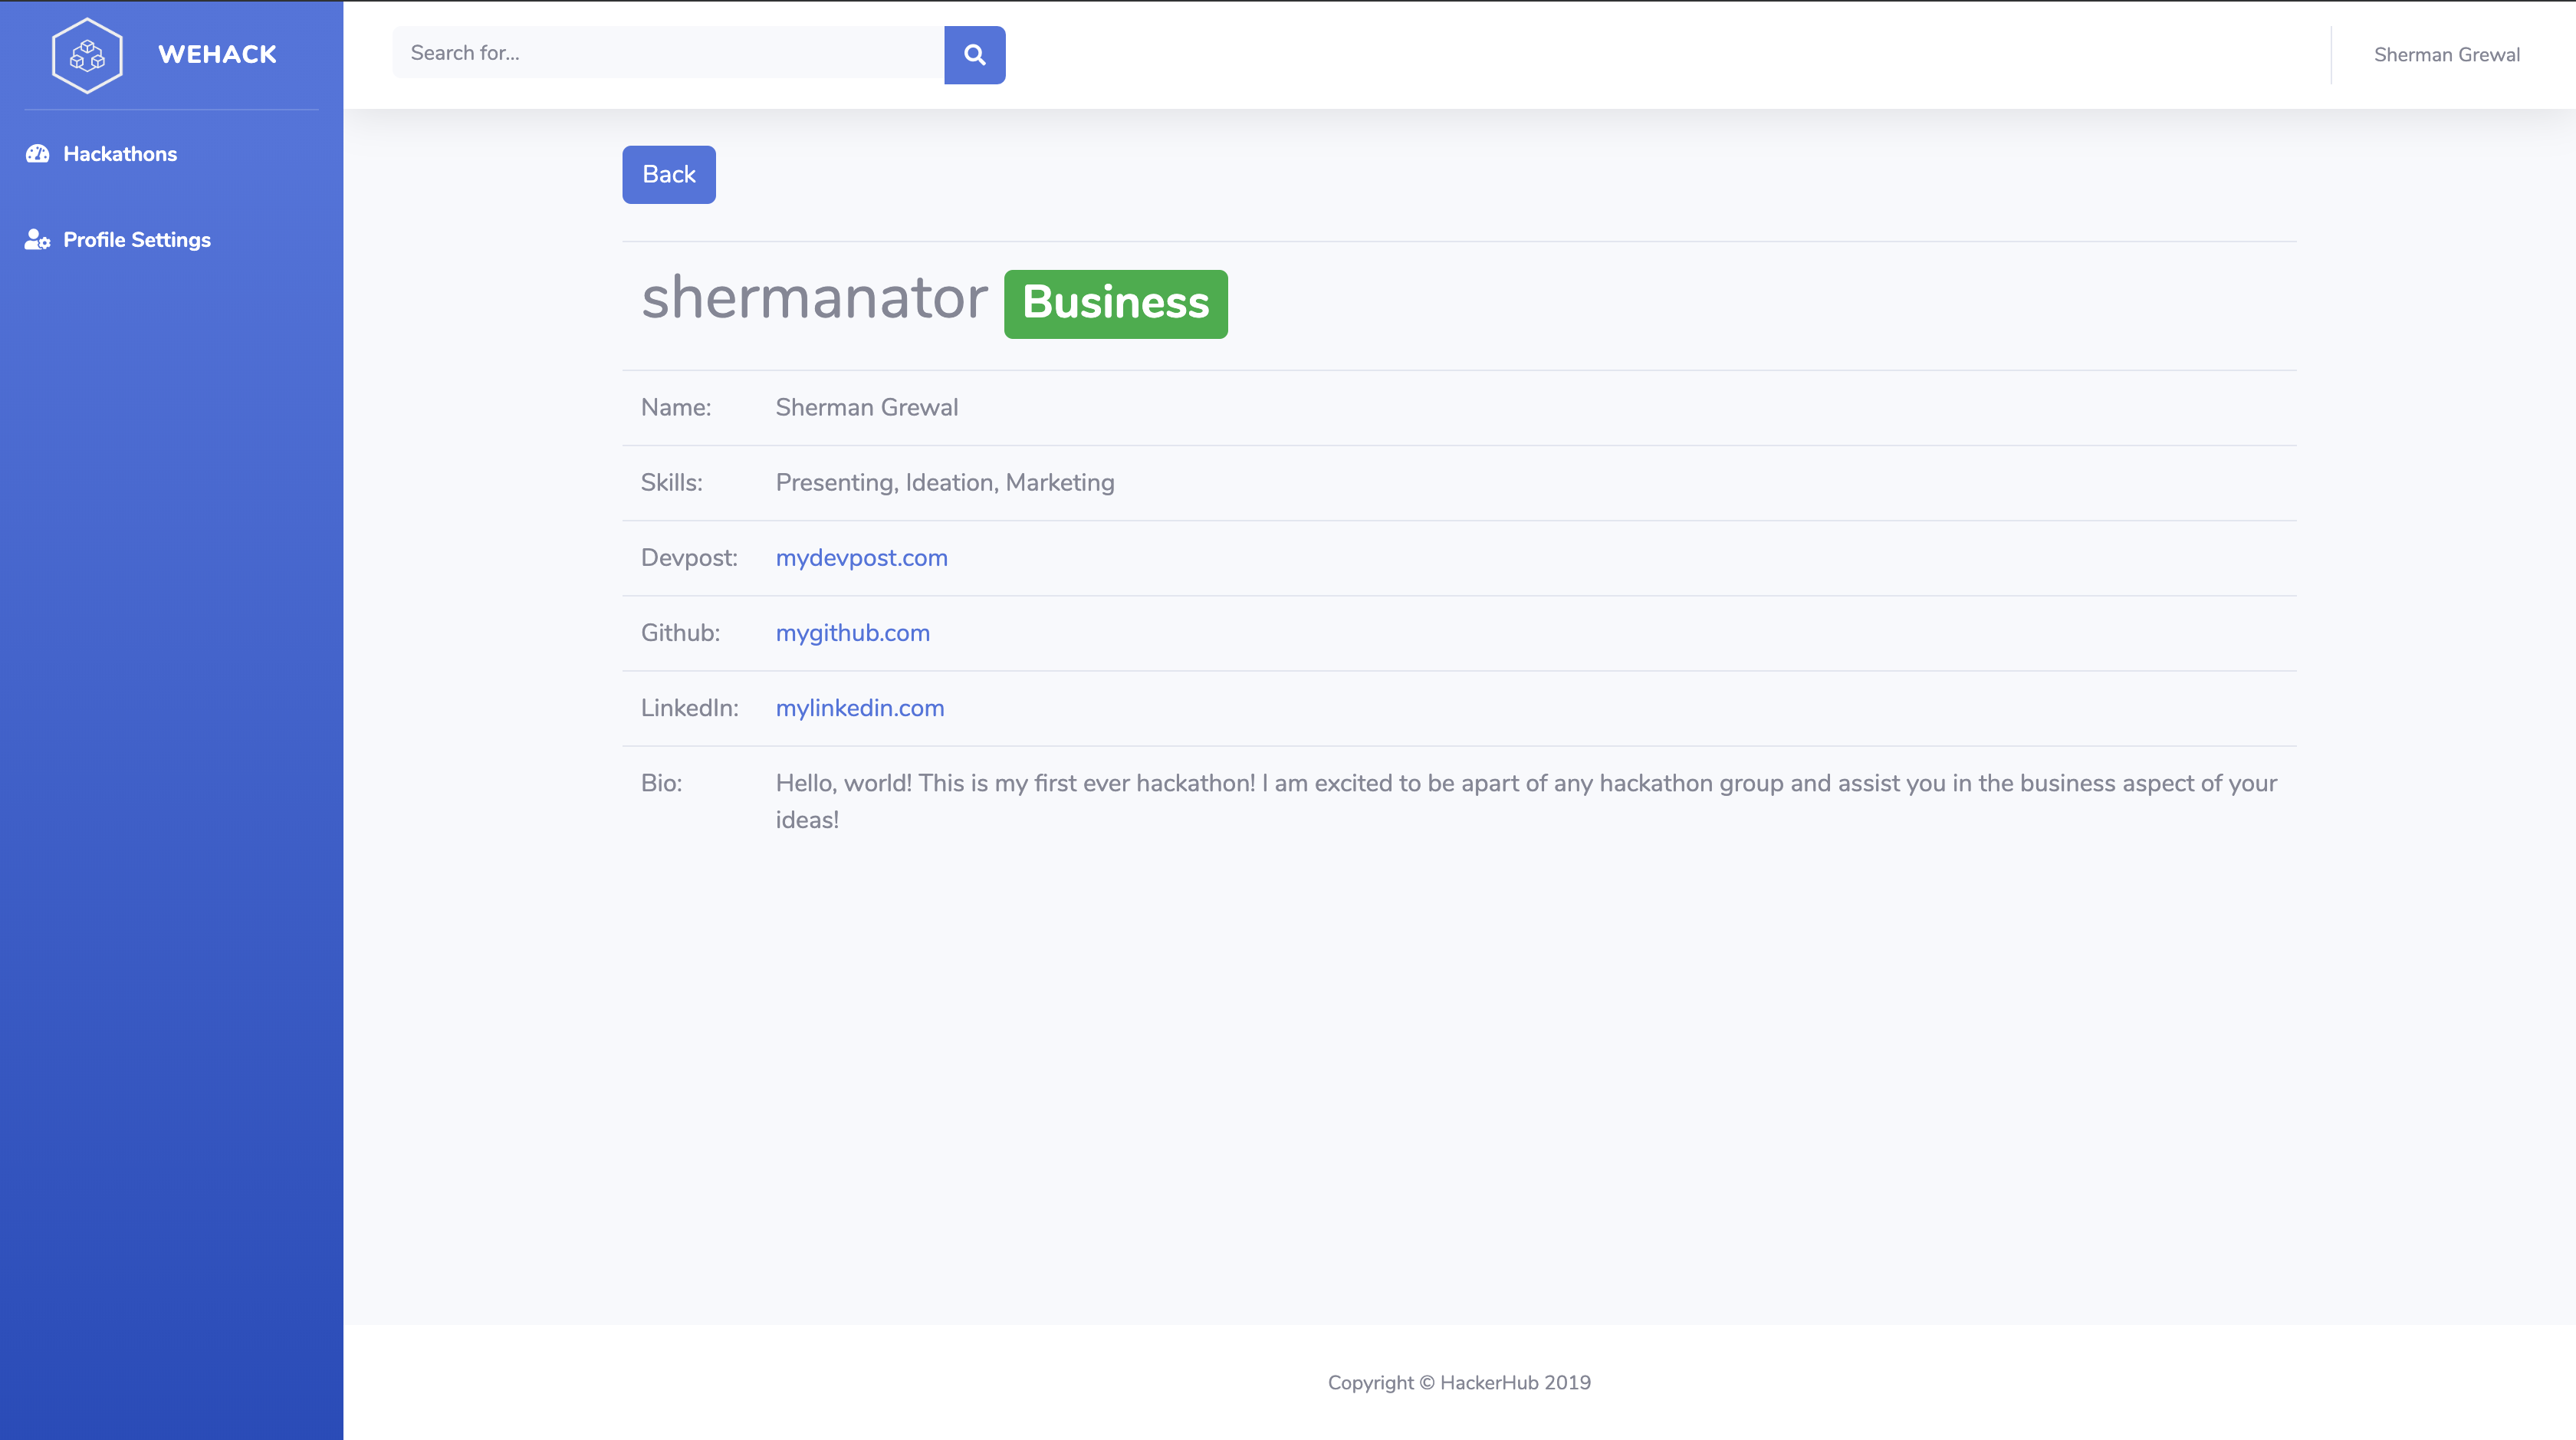This screenshot has width=2576, height=1440.
Task: Click the Copyright HackerHub 2019 footer
Action: [1458, 1383]
